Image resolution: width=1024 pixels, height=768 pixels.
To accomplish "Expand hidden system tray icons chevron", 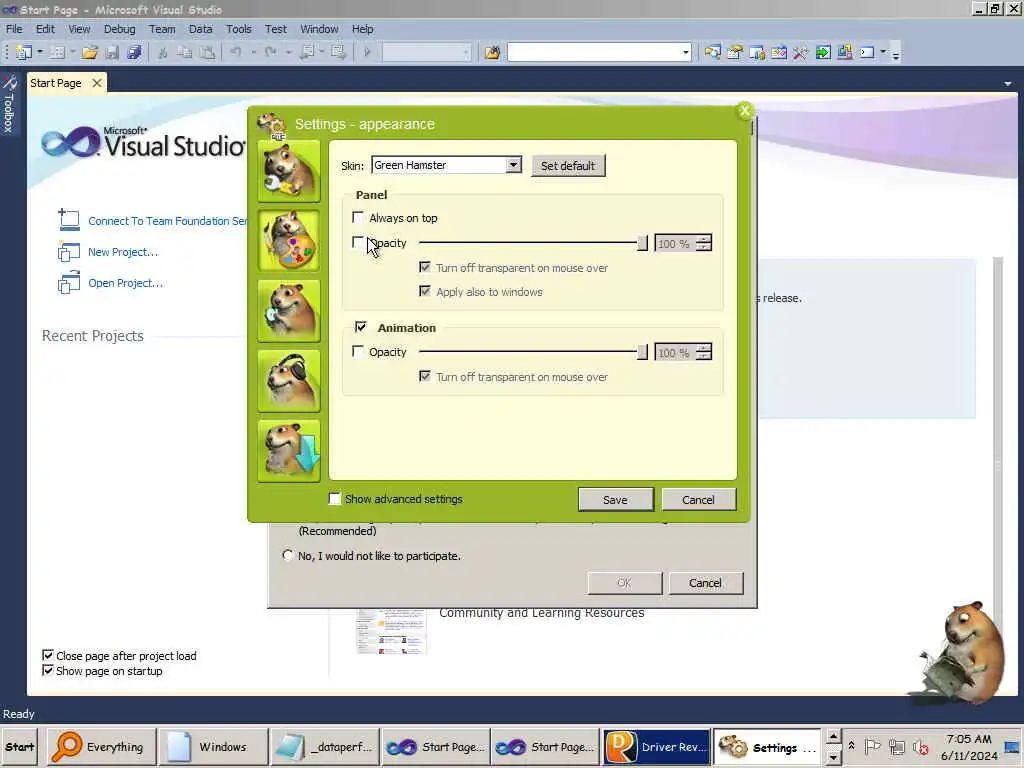I will click(852, 745).
